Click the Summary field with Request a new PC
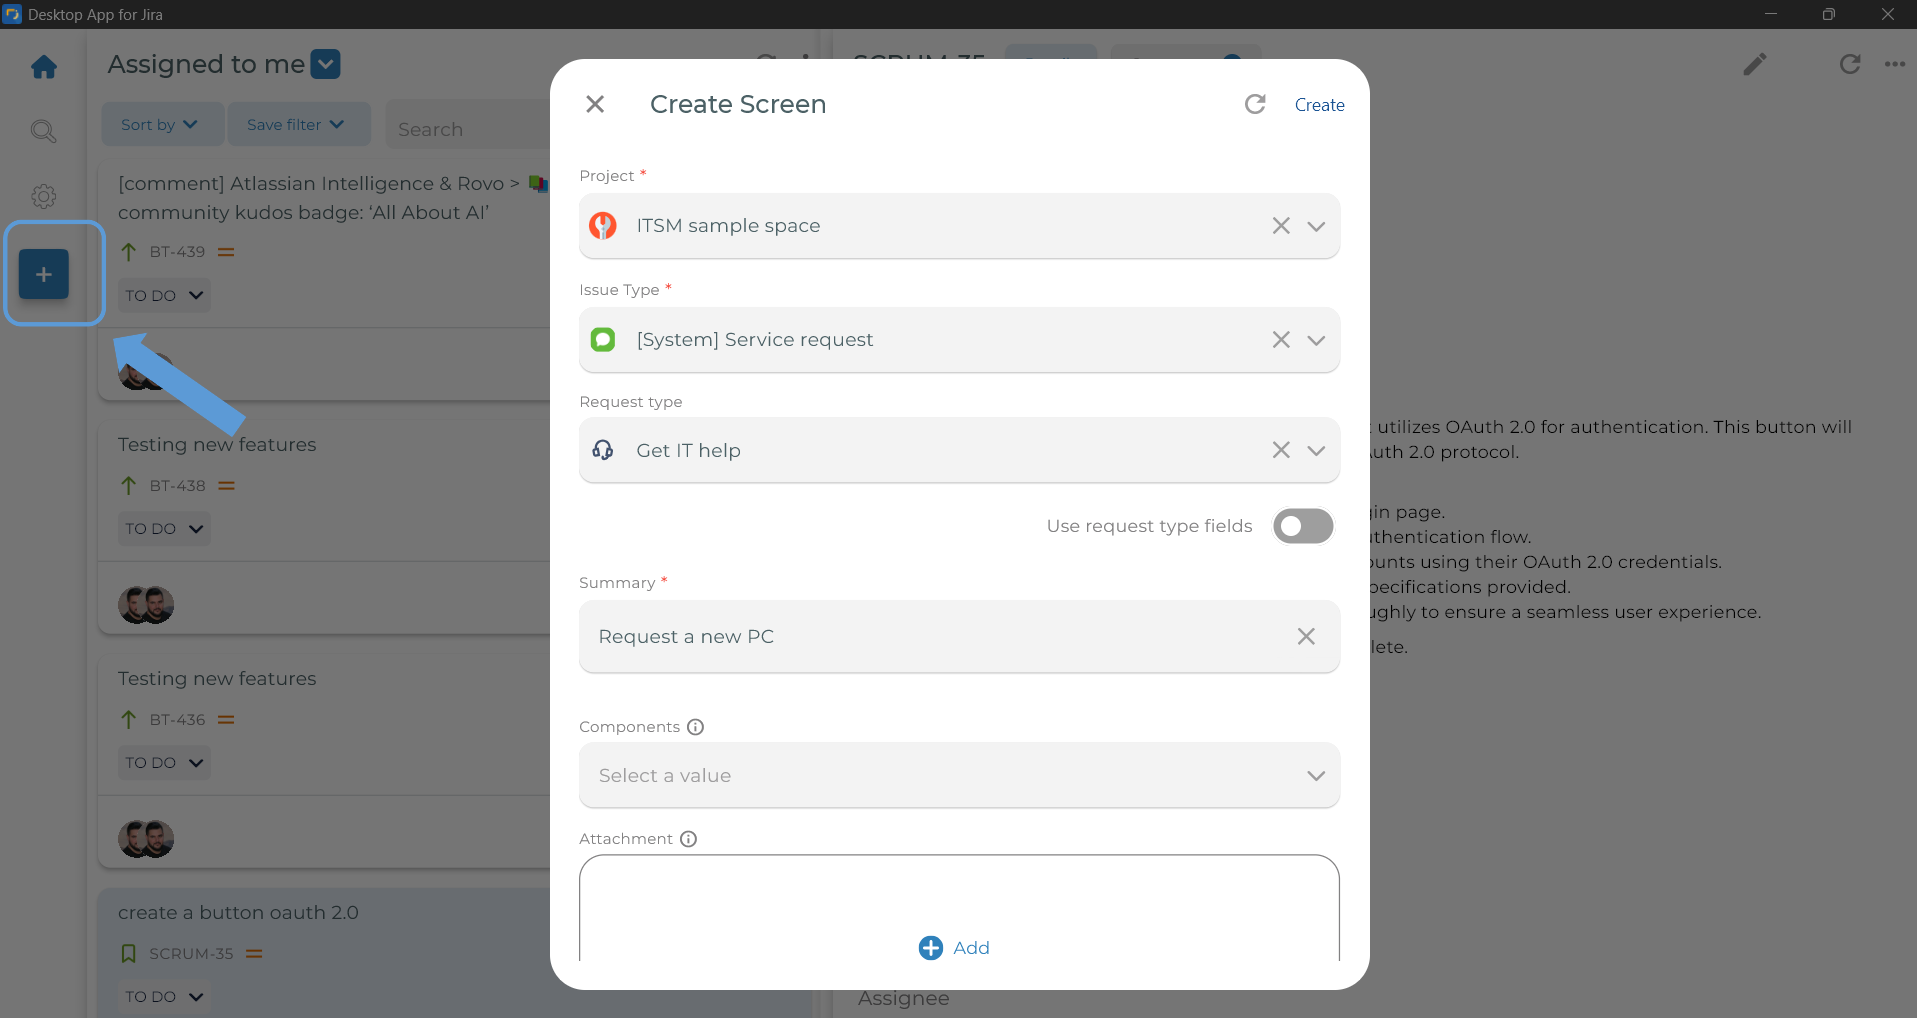 (930, 637)
